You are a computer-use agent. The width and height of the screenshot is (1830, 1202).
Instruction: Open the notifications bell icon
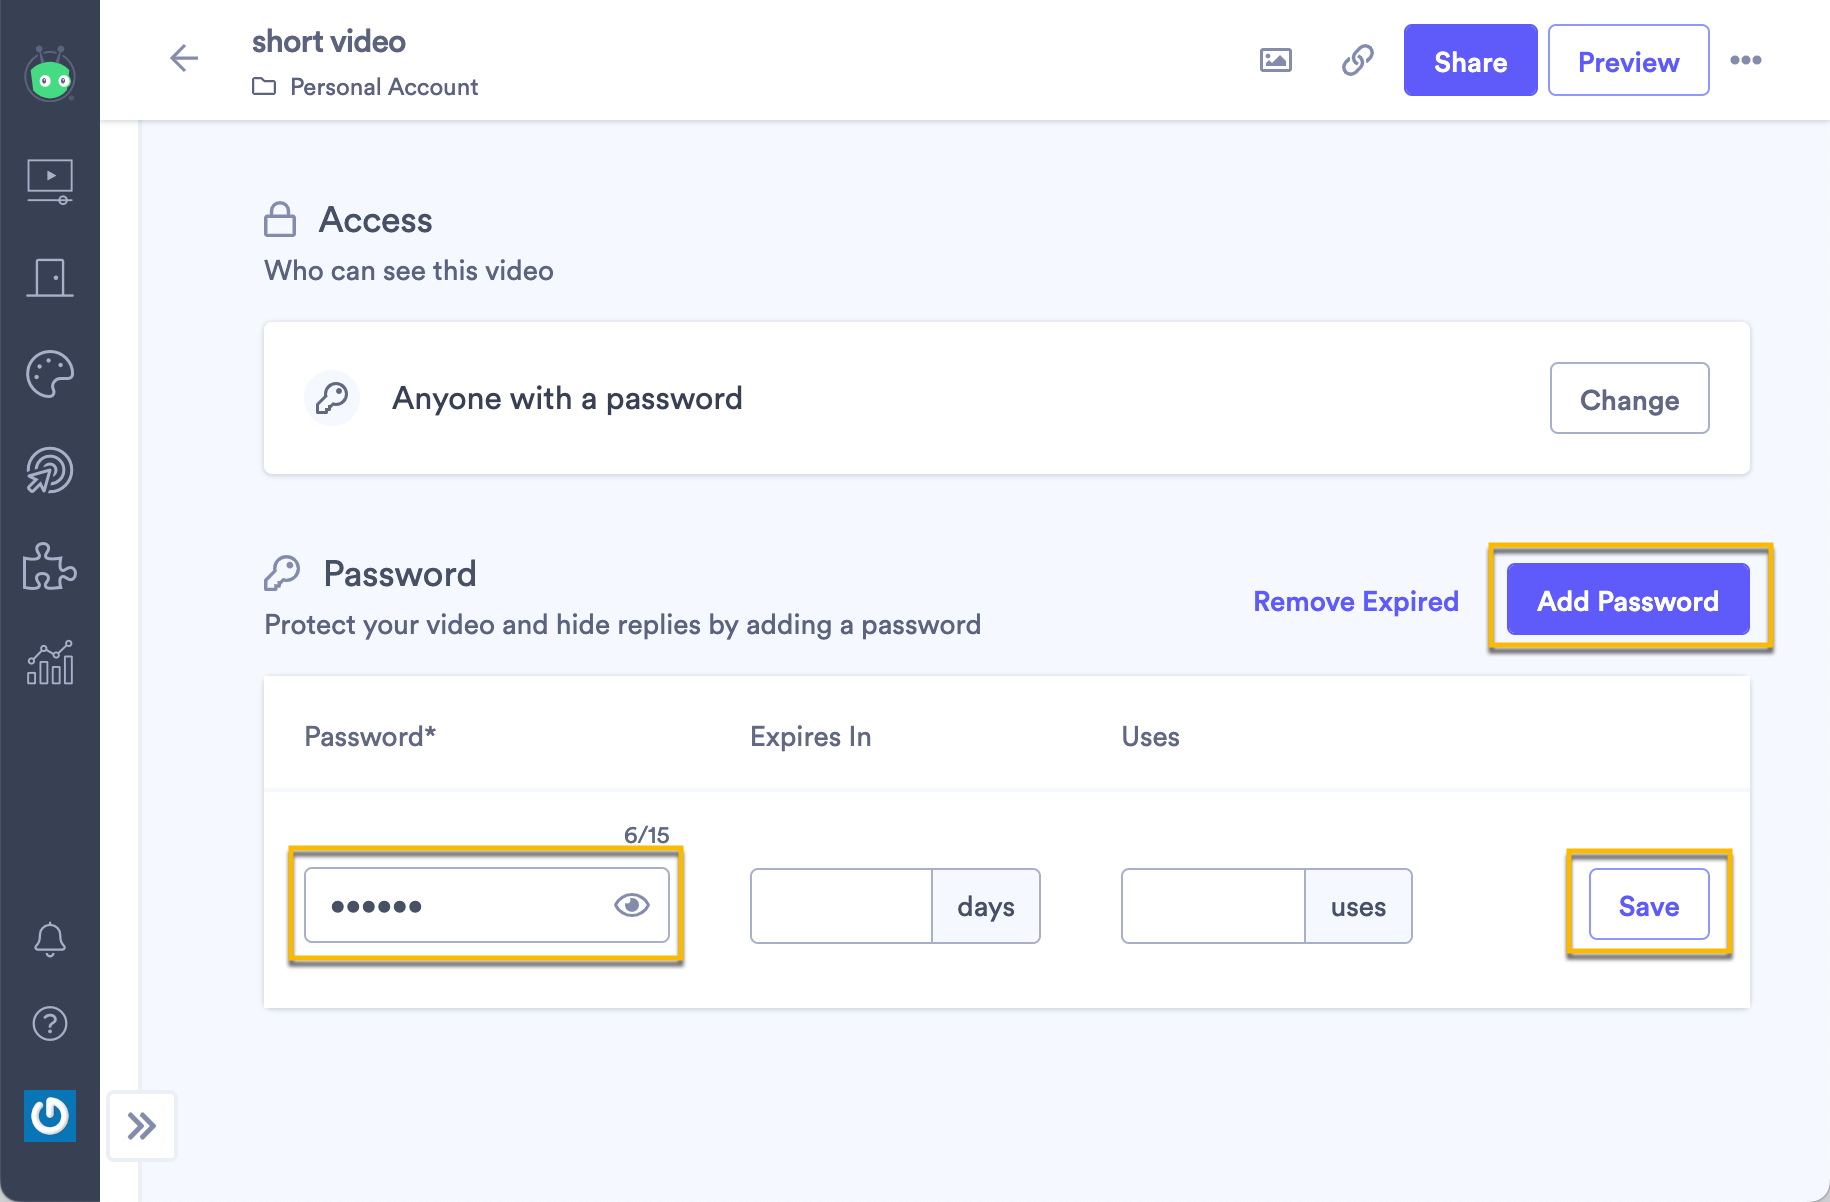coord(50,939)
